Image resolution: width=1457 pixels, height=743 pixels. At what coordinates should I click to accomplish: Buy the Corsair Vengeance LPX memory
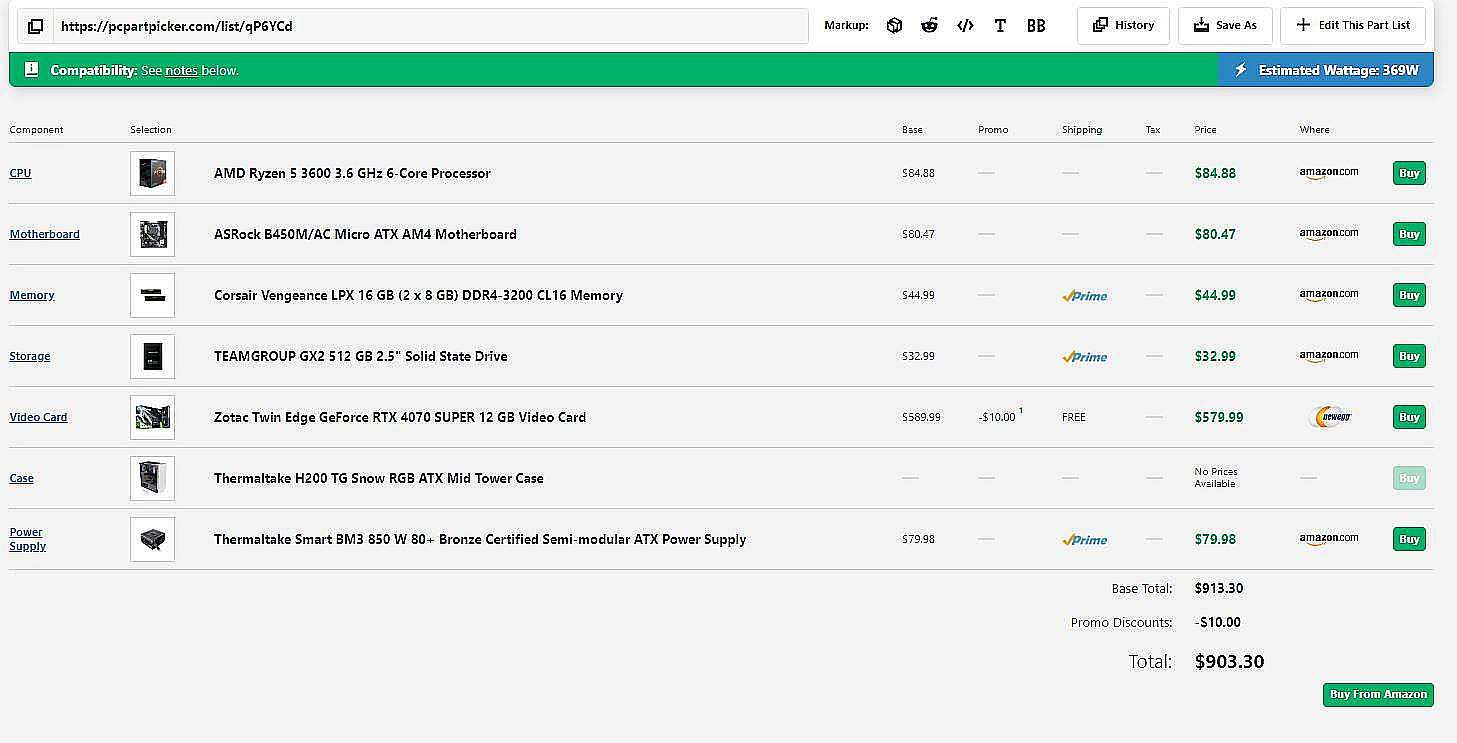tap(1409, 295)
